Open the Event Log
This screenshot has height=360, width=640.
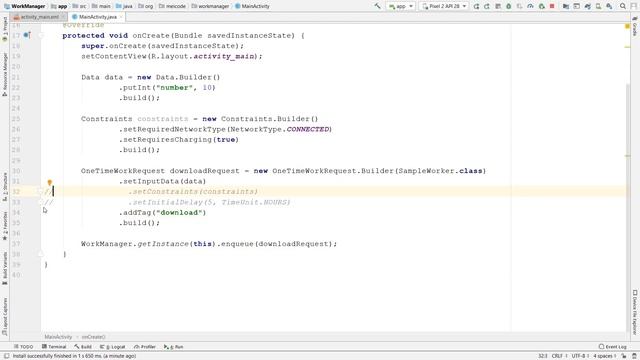pyautogui.click(x=612, y=347)
